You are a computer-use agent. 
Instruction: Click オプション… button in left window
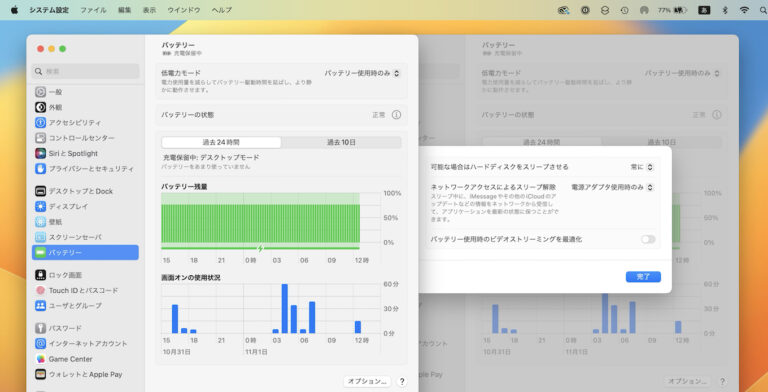[x=367, y=381]
